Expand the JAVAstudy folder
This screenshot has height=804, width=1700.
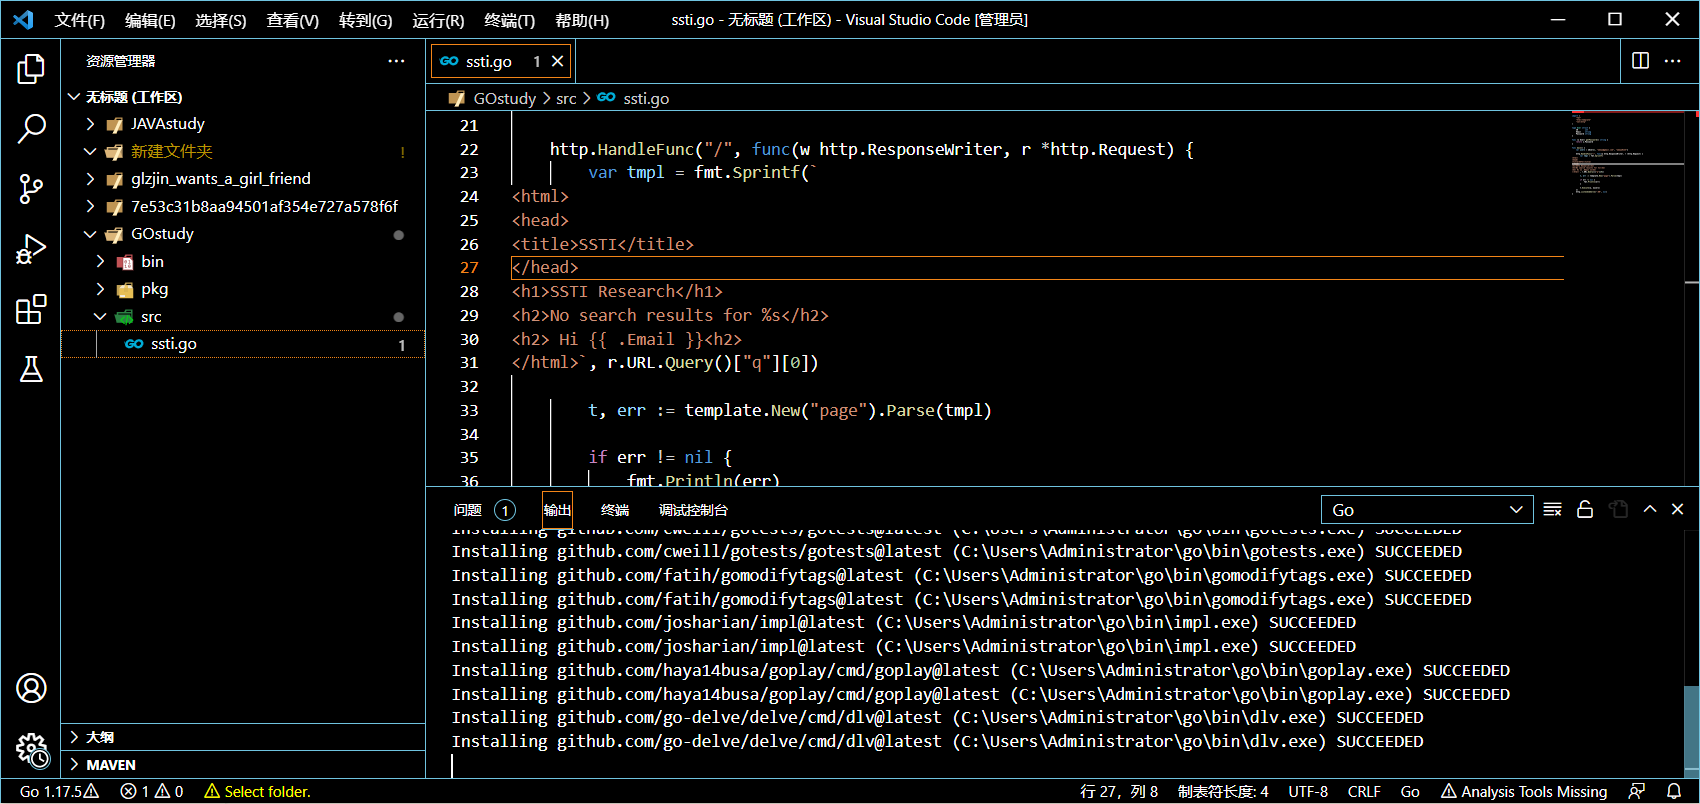click(167, 124)
